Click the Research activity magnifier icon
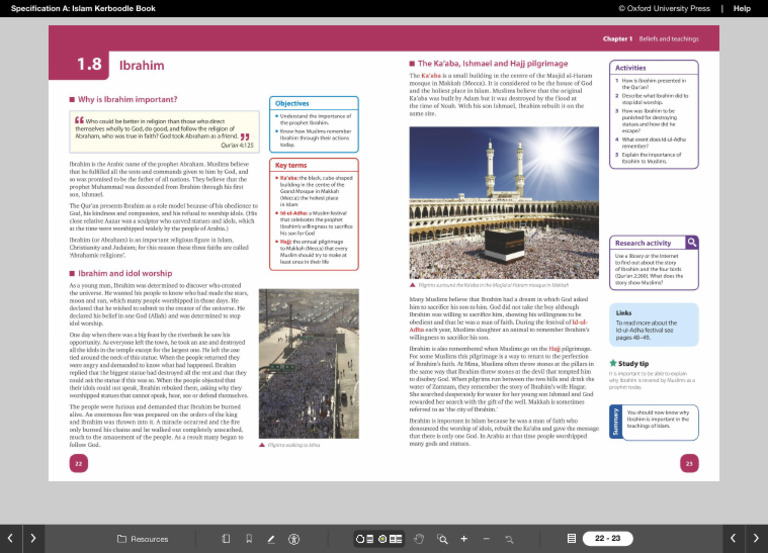Viewport: 768px width, 553px height. pyautogui.click(x=692, y=242)
